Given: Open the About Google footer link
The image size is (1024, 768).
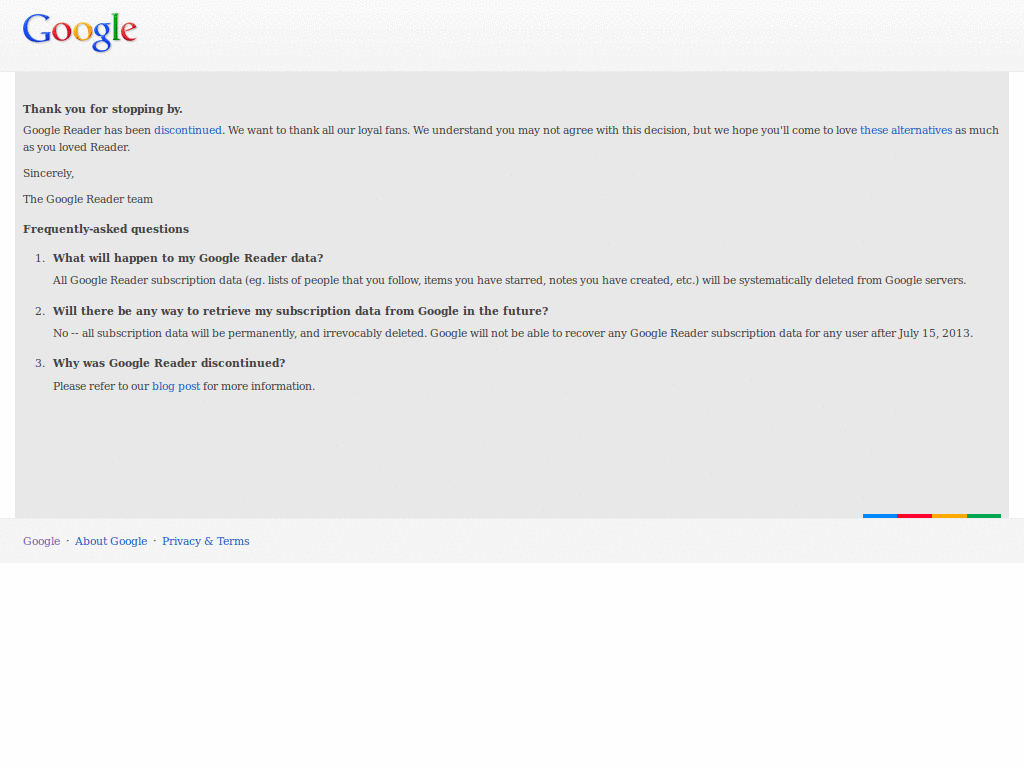Looking at the screenshot, I should click(111, 541).
